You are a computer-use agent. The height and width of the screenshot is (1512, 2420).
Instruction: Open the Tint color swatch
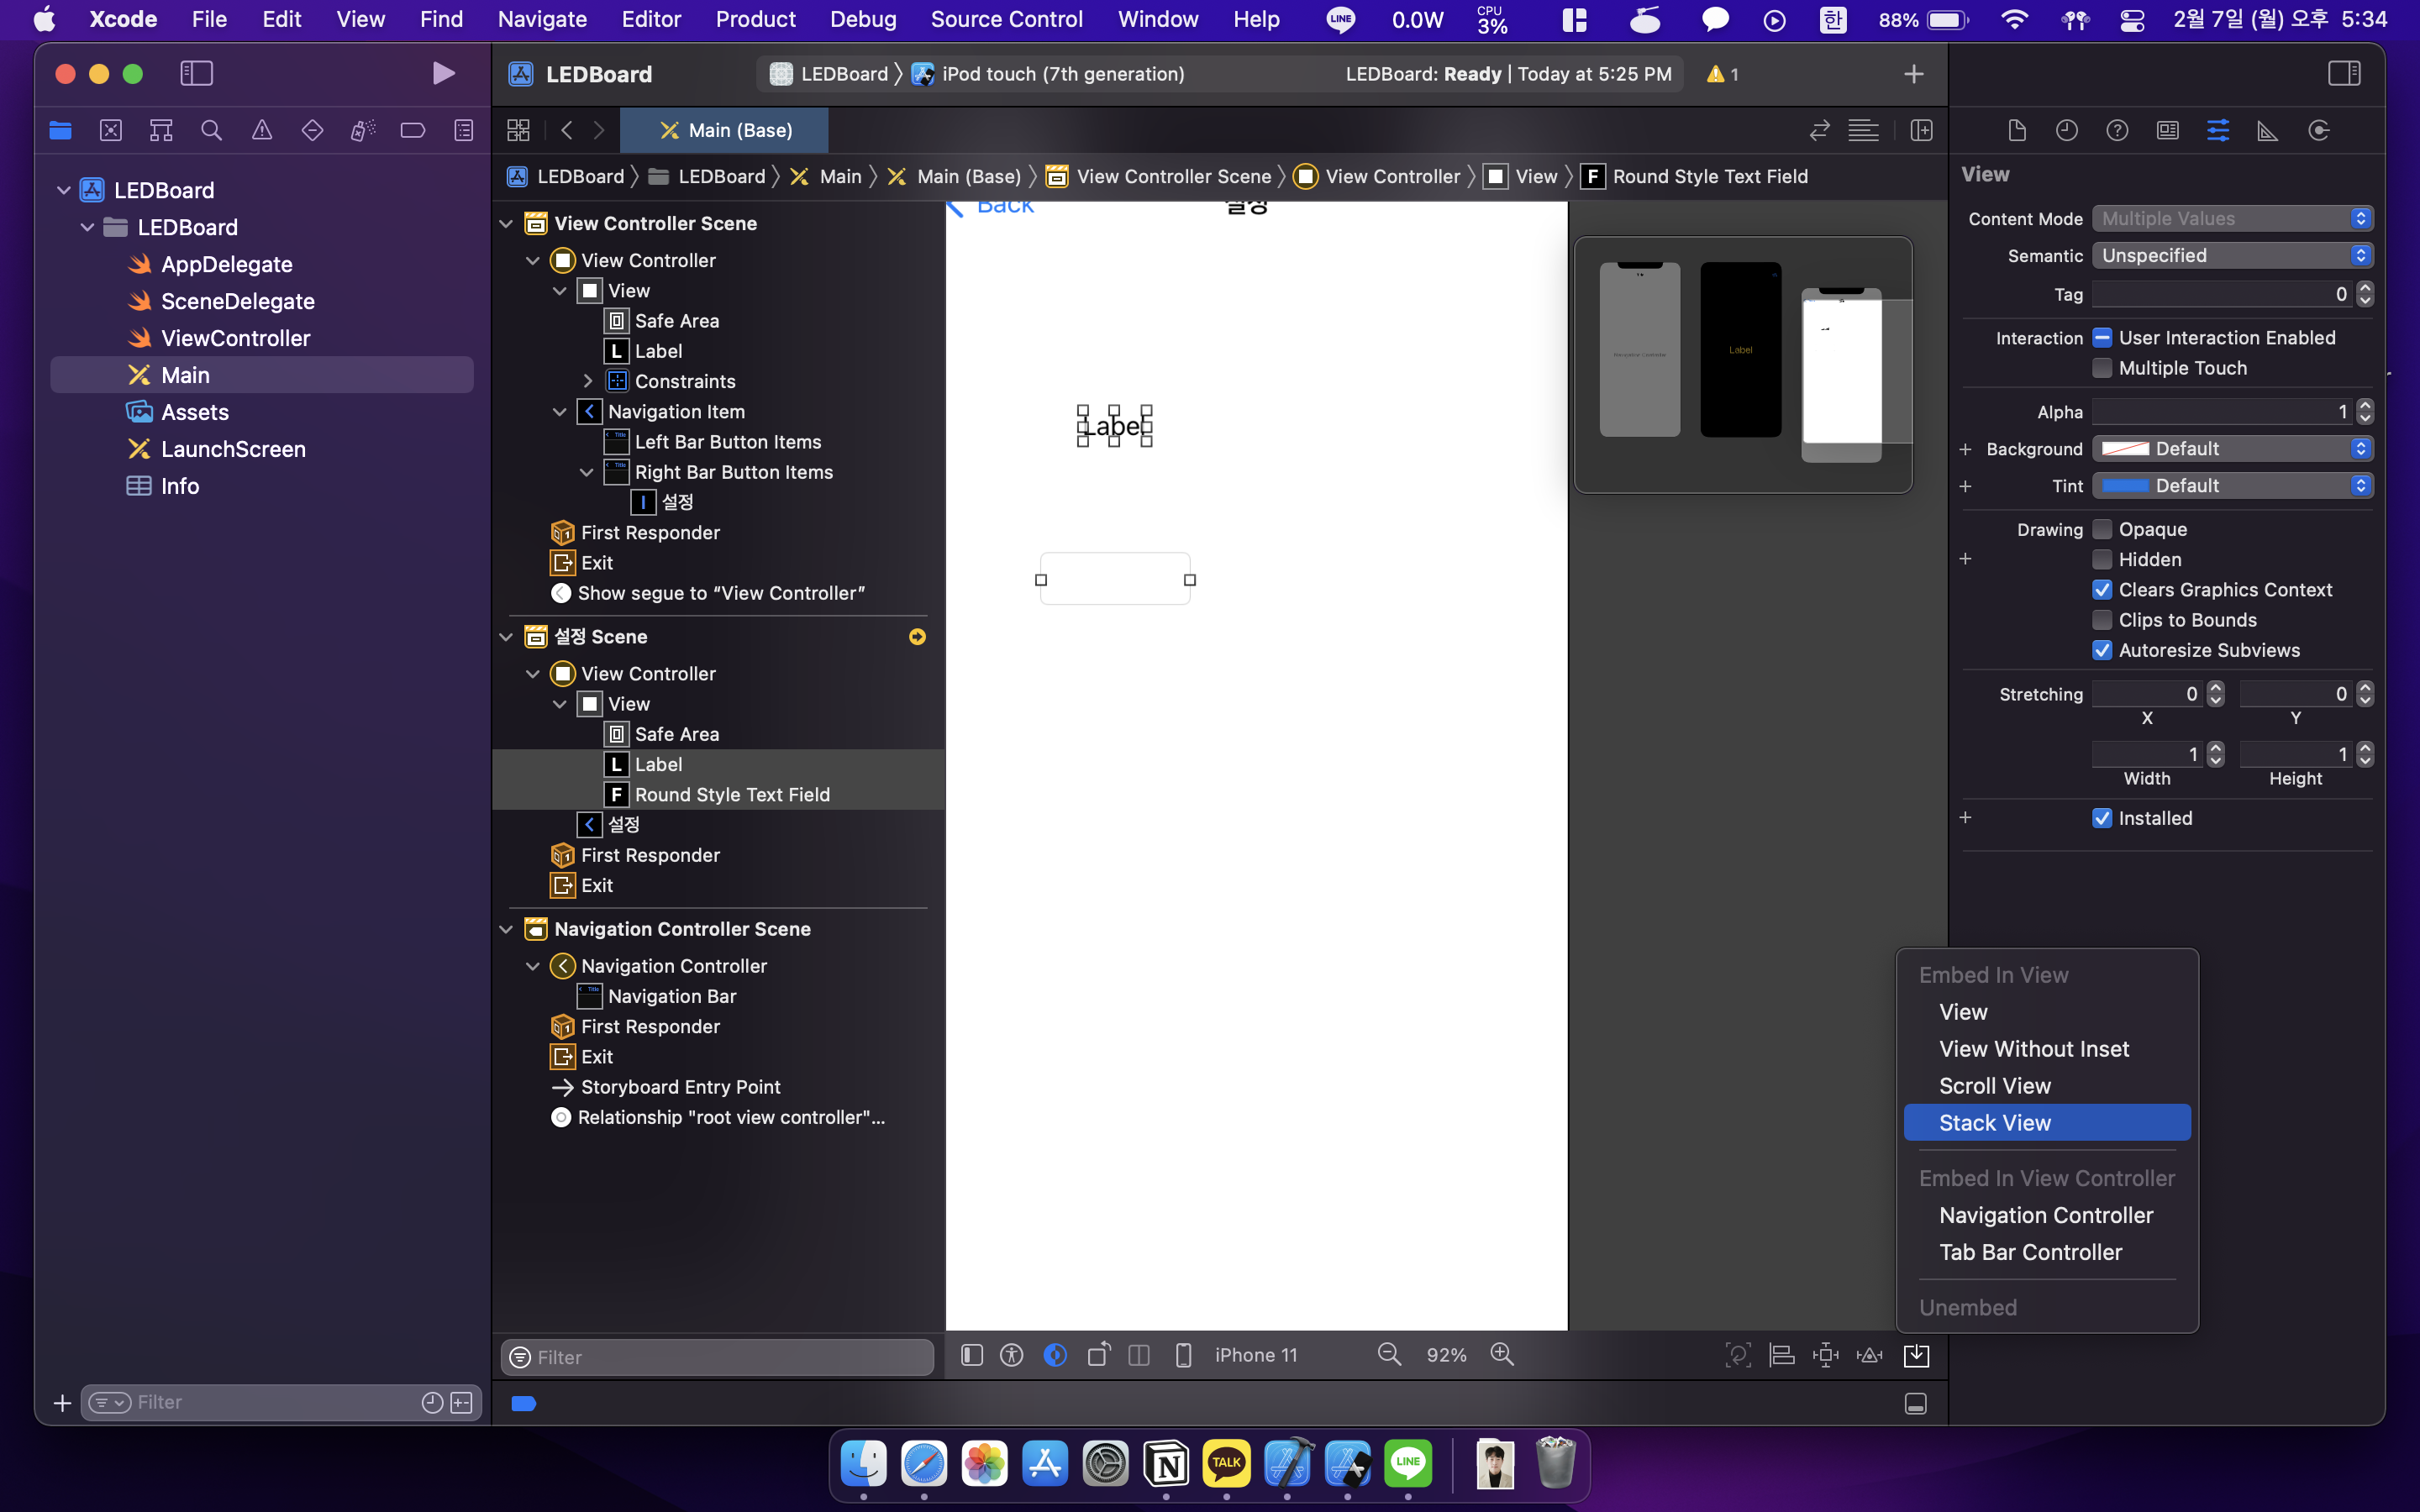coord(2125,485)
